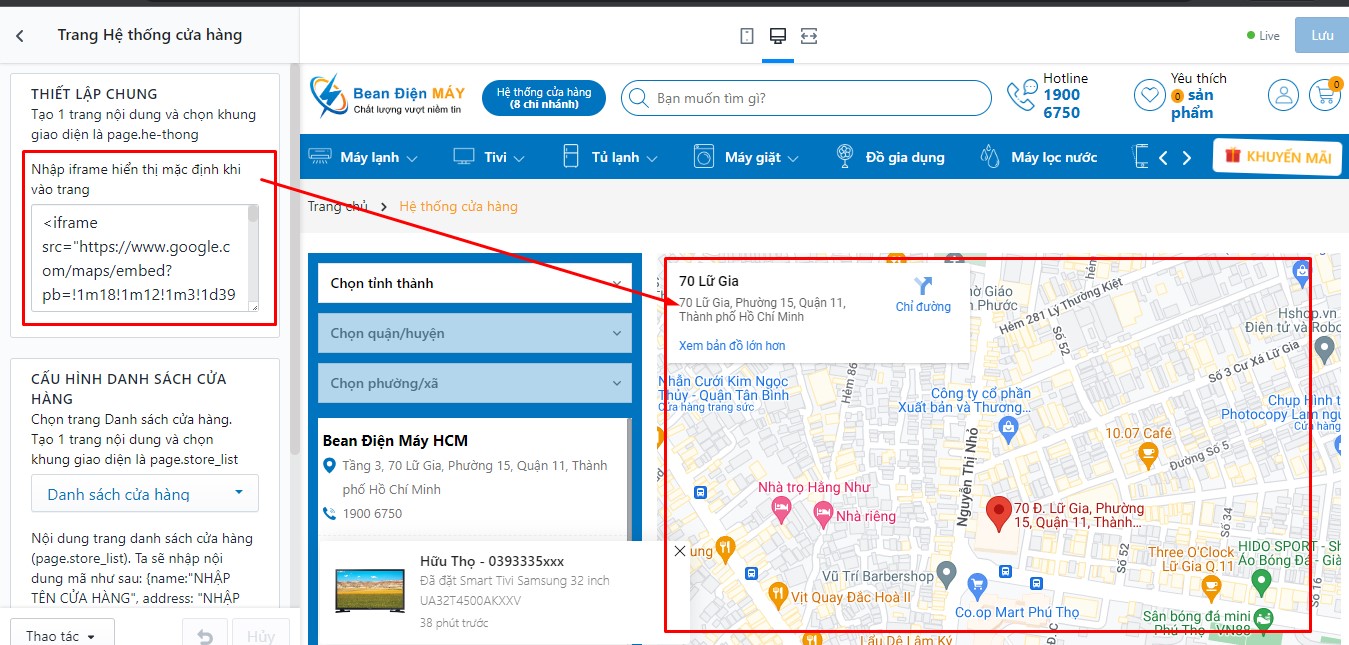Click the Máy lạnh air conditioner icon
This screenshot has width=1349, height=645.
pyautogui.click(x=320, y=156)
